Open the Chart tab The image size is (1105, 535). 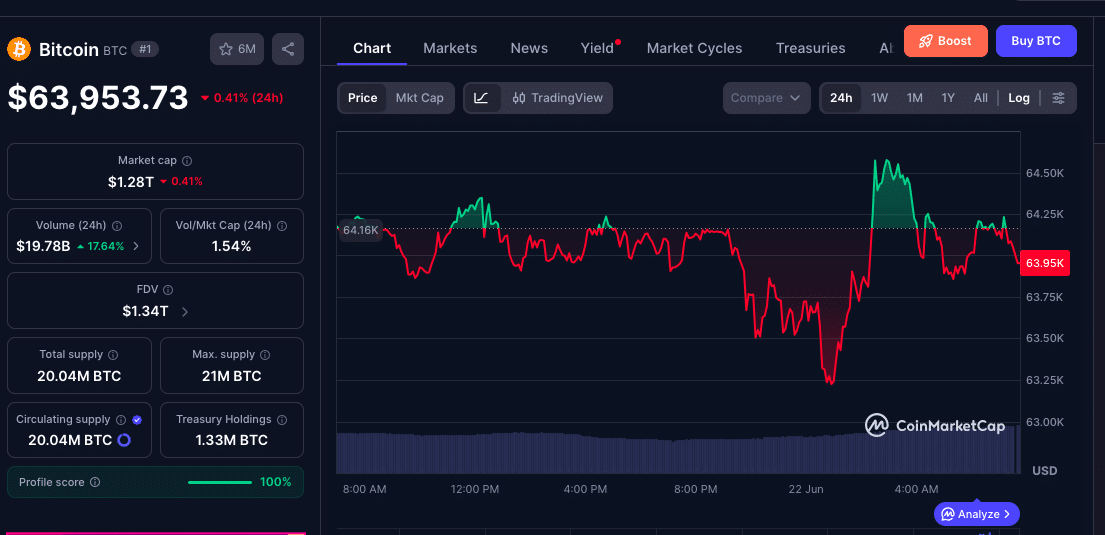click(x=371, y=48)
